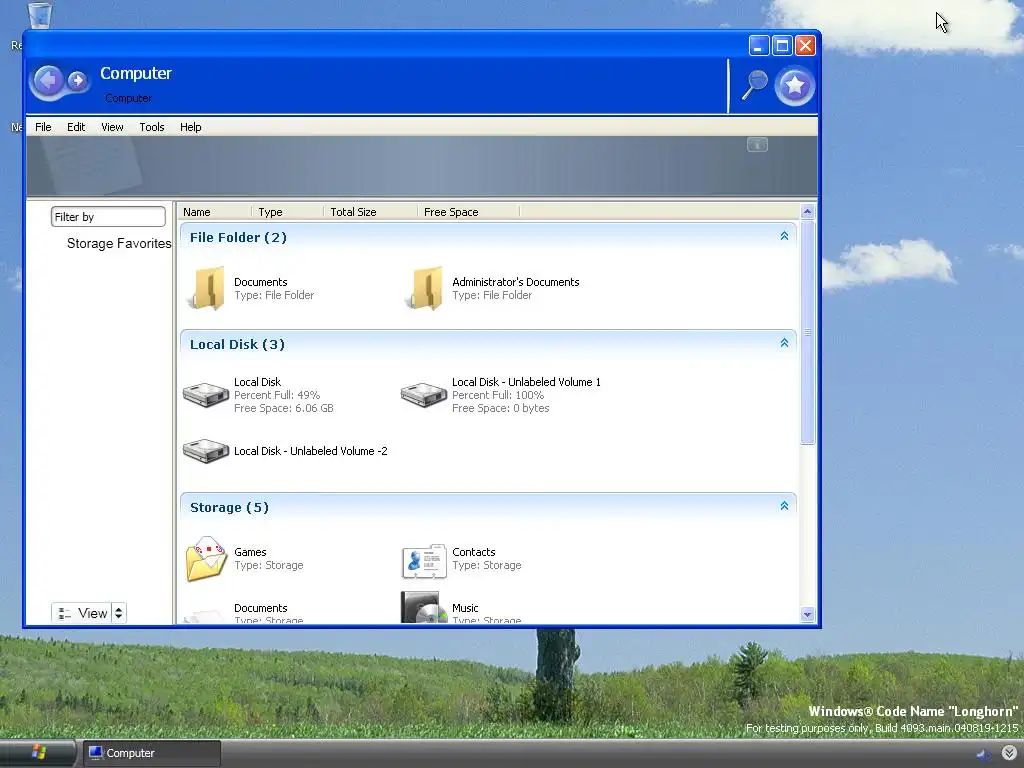Click the Computer taskbar button

[x=152, y=753]
